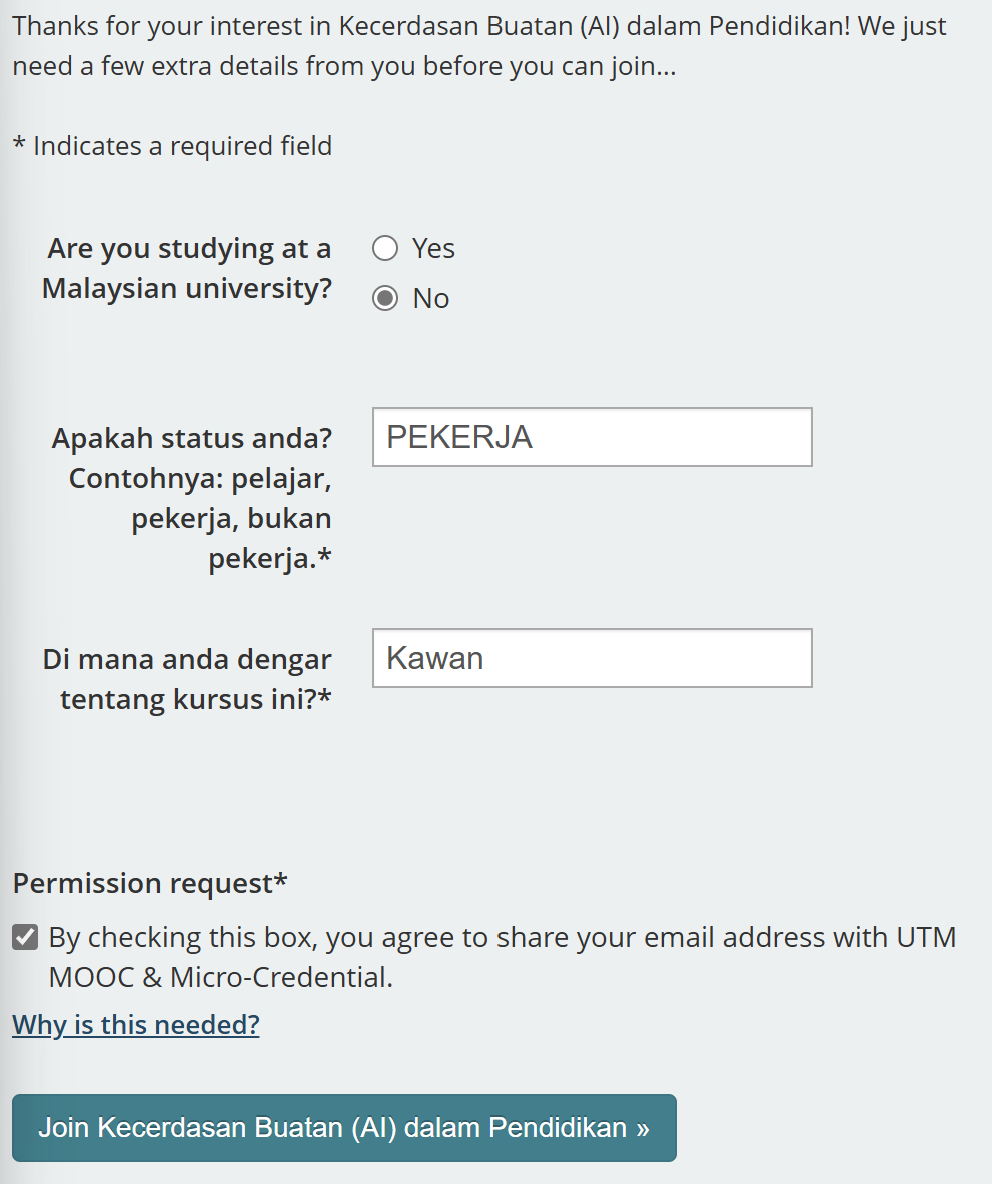The width and height of the screenshot is (992, 1184).
Task: Focus the field containing "Kawan"
Action: 592,658
